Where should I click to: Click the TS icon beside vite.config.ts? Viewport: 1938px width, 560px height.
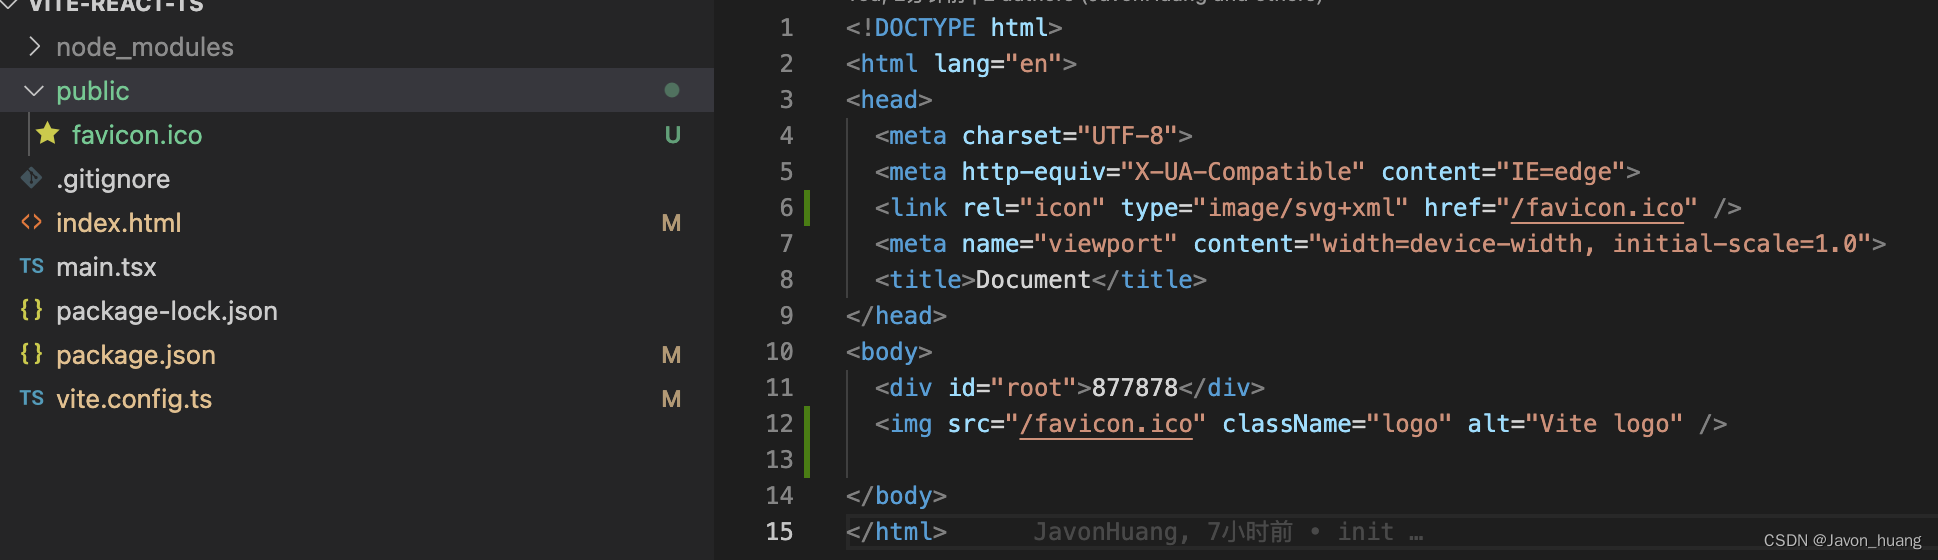[32, 398]
